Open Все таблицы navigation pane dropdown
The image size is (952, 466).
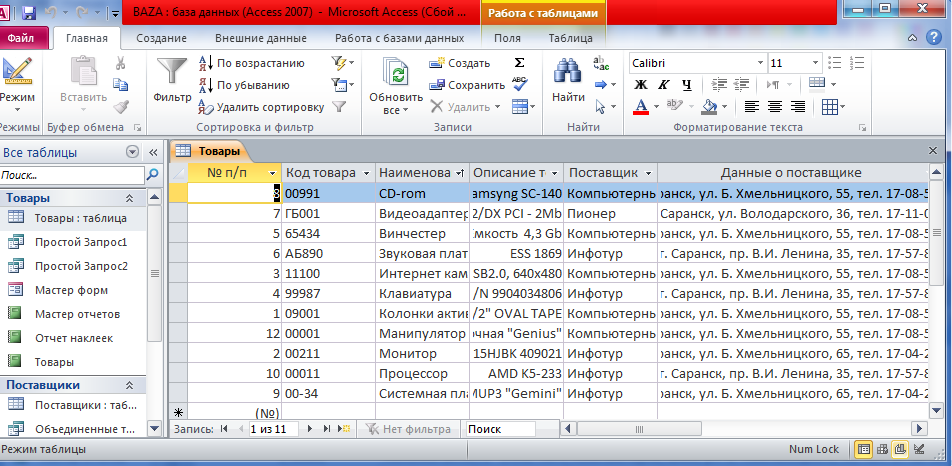(x=132, y=152)
